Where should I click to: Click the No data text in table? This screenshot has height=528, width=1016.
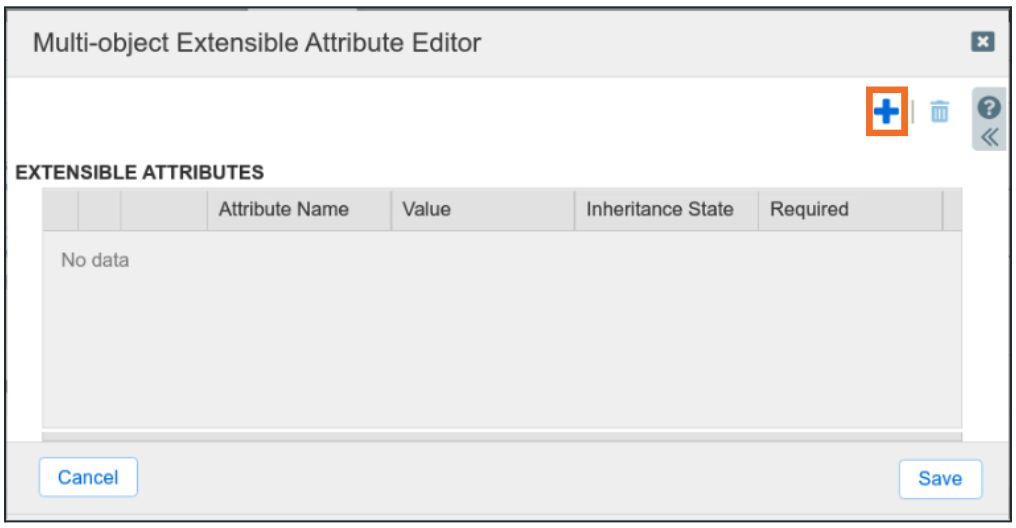point(95,261)
